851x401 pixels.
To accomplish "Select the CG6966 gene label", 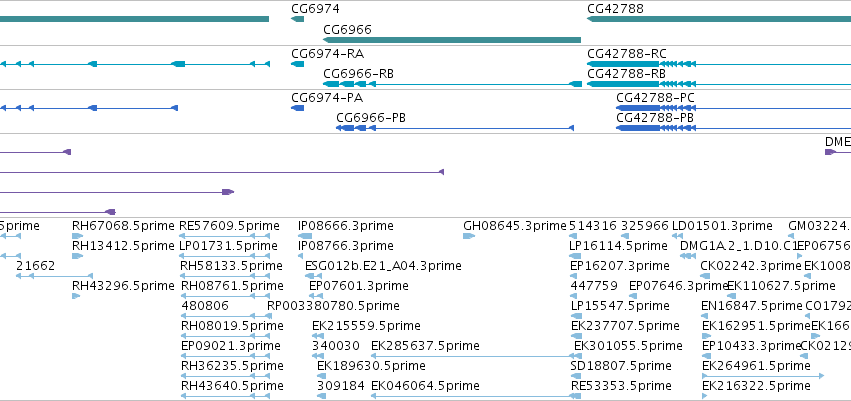I will 347,29.
